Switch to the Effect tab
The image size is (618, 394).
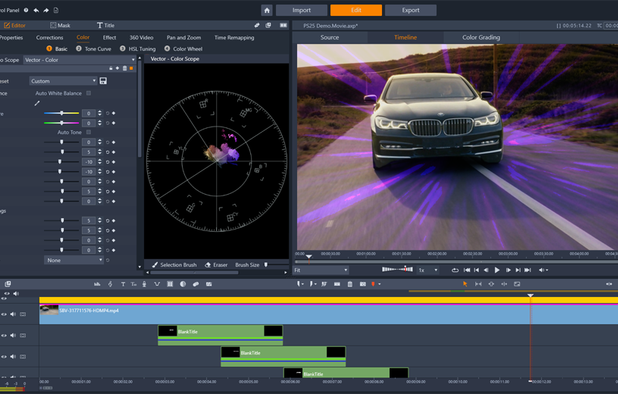110,38
